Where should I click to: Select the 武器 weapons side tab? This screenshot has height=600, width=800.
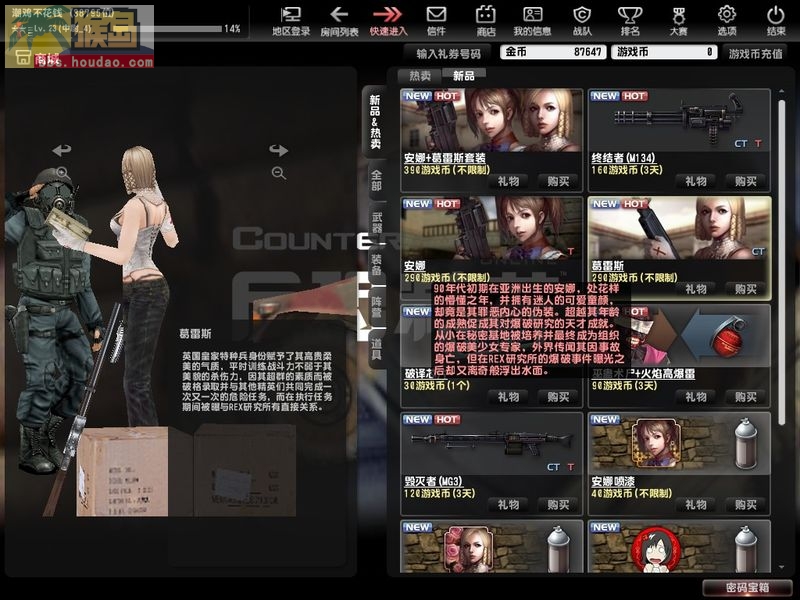point(377,222)
